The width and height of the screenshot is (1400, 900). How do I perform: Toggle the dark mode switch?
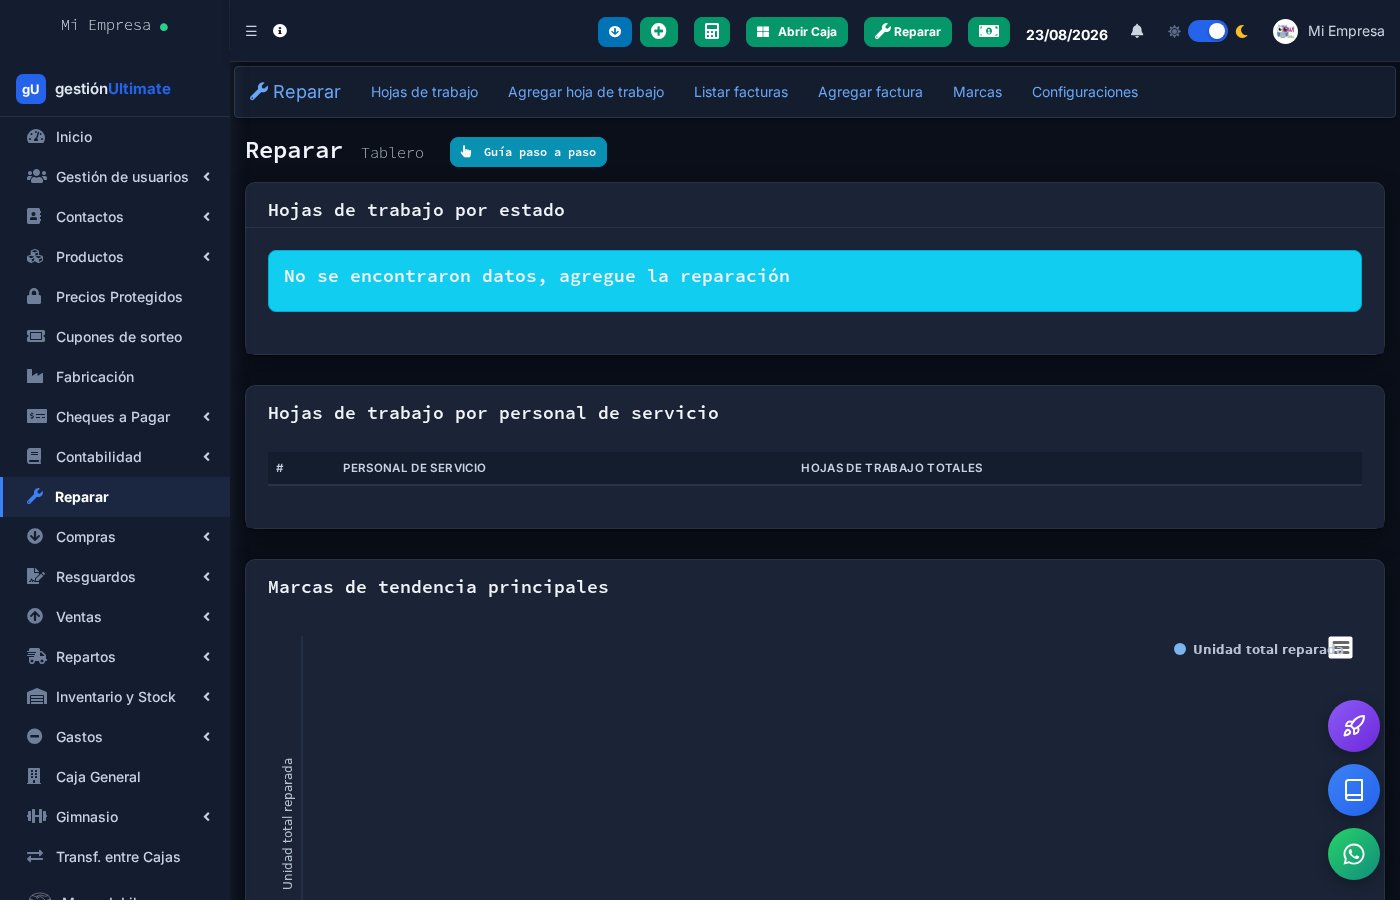tap(1208, 31)
